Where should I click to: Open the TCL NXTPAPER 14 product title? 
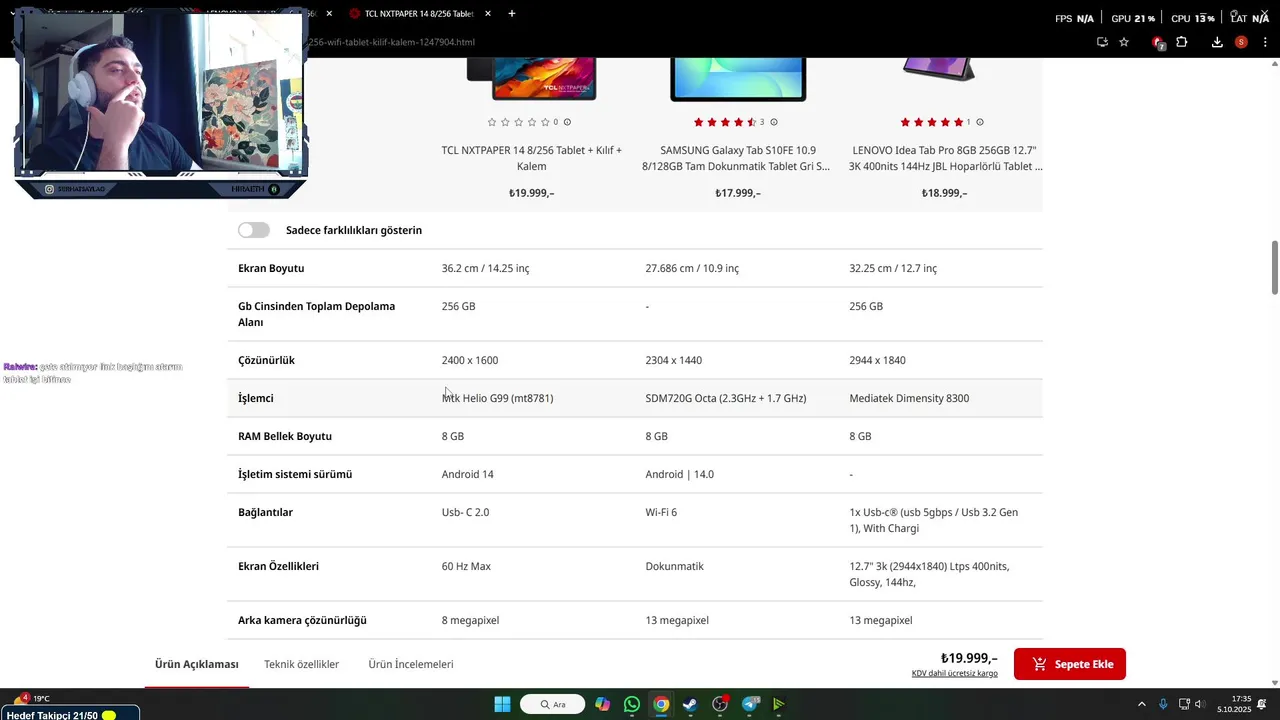pyautogui.click(x=532, y=158)
